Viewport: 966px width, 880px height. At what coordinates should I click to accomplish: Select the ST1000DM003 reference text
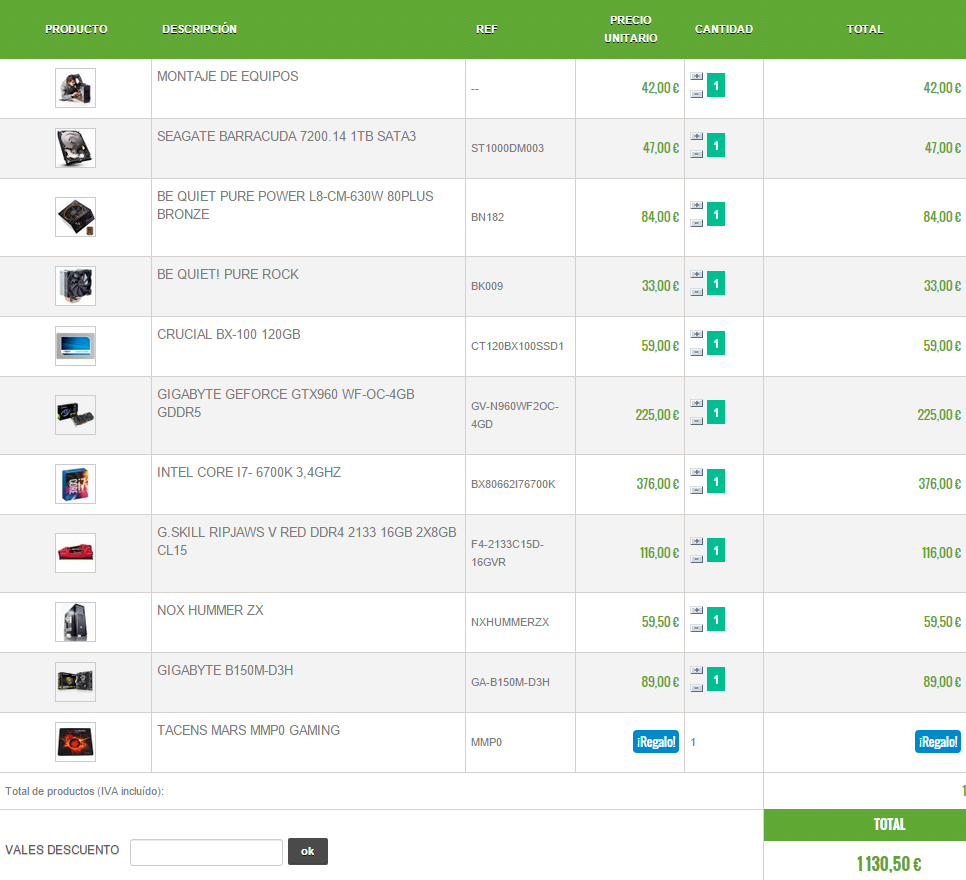[x=508, y=148]
